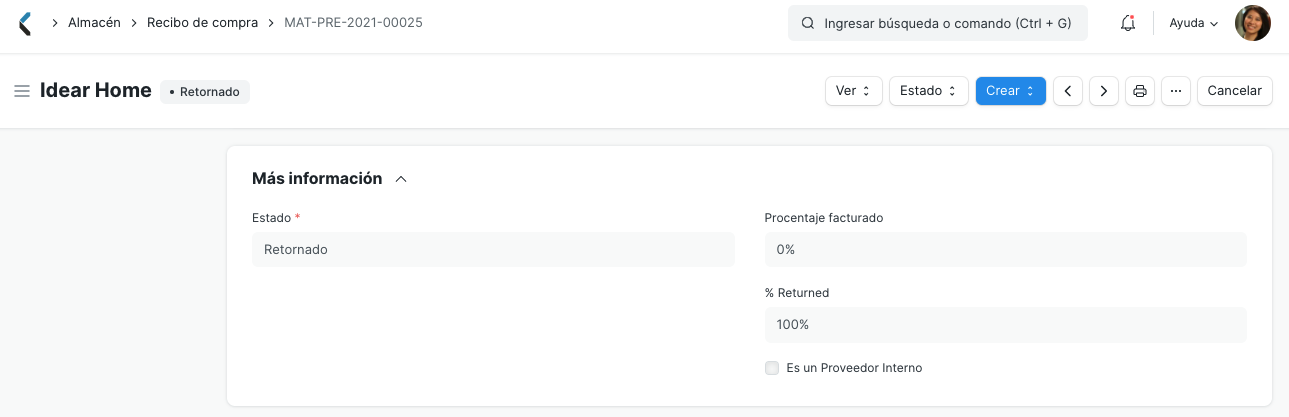Click the search or command input field
Viewport: 1289px width, 417px height.
938,23
